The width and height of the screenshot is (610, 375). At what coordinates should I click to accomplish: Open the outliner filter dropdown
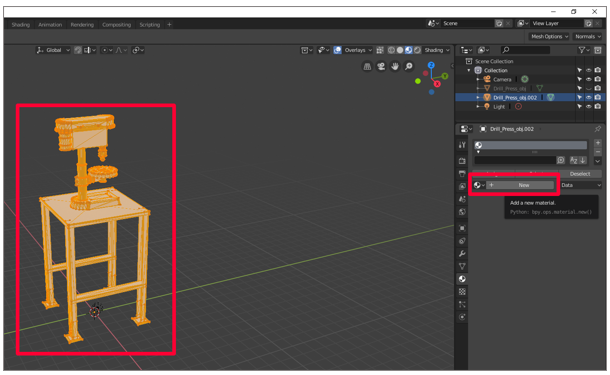pyautogui.click(x=584, y=50)
